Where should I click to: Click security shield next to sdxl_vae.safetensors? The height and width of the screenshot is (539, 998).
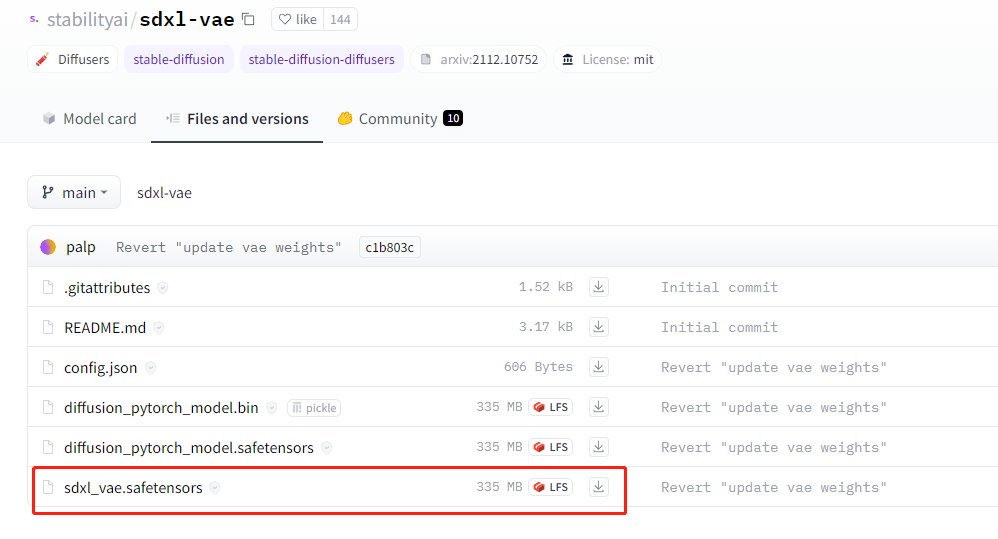[x=215, y=488]
